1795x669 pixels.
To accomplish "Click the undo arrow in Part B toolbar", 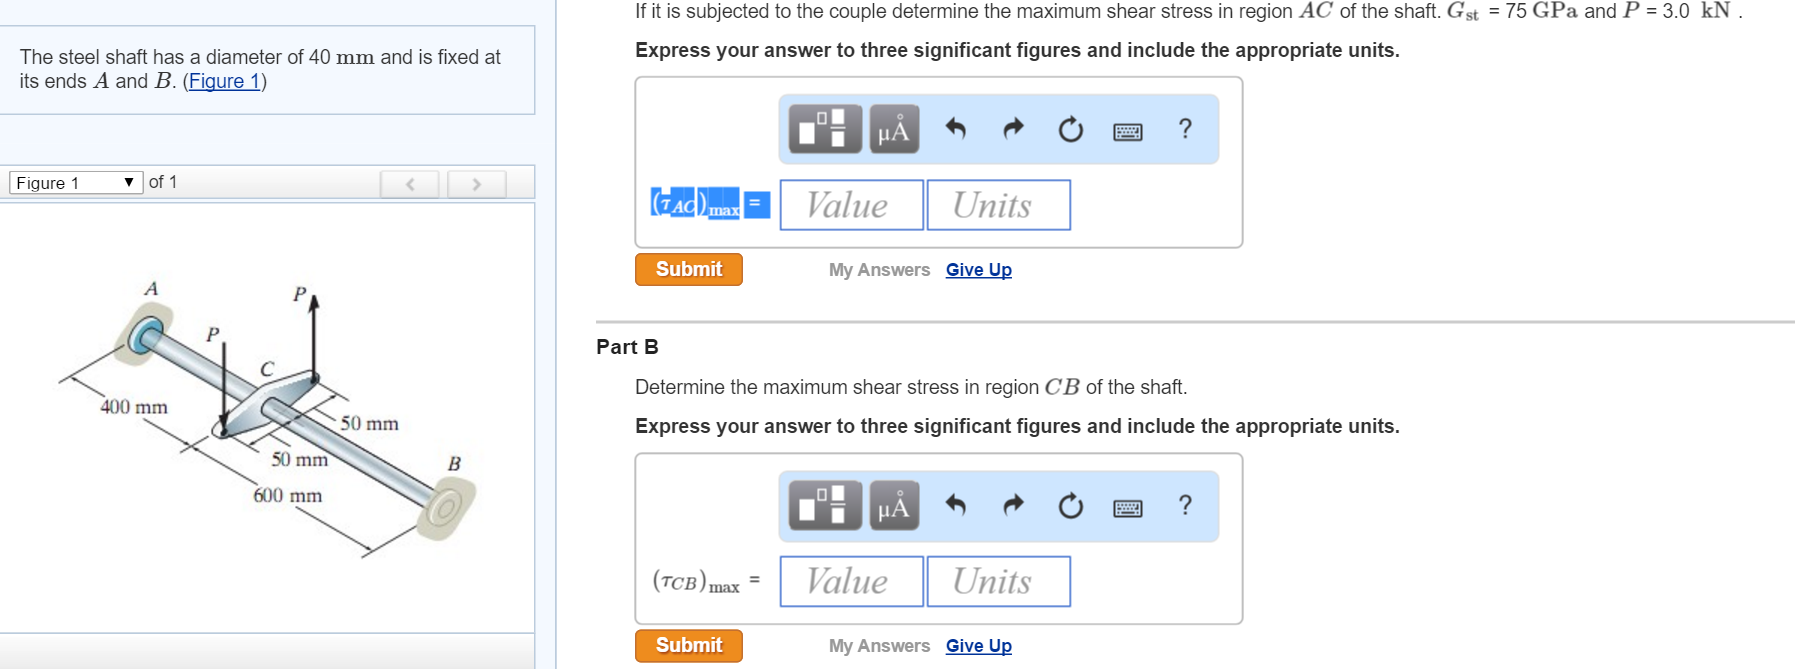I will pyautogui.click(x=956, y=505).
